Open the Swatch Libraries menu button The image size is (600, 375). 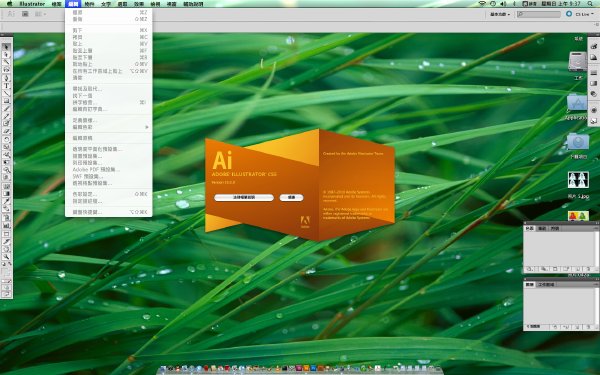530,269
